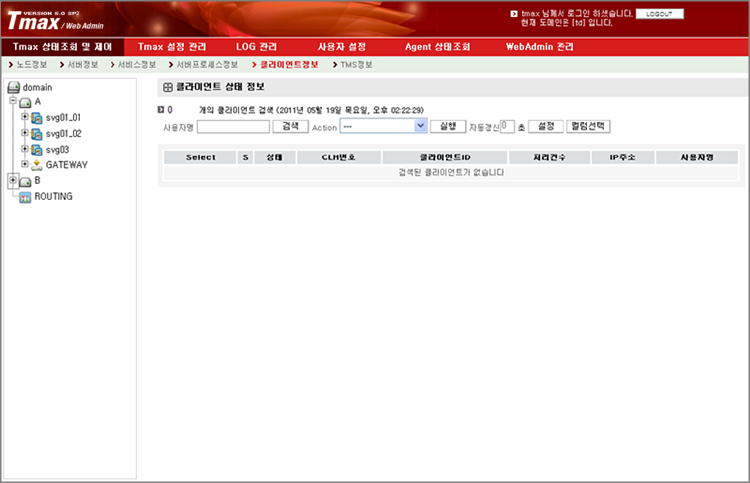This screenshot has width=750, height=483.
Task: Focus the 사용자명 input field
Action: (x=233, y=127)
